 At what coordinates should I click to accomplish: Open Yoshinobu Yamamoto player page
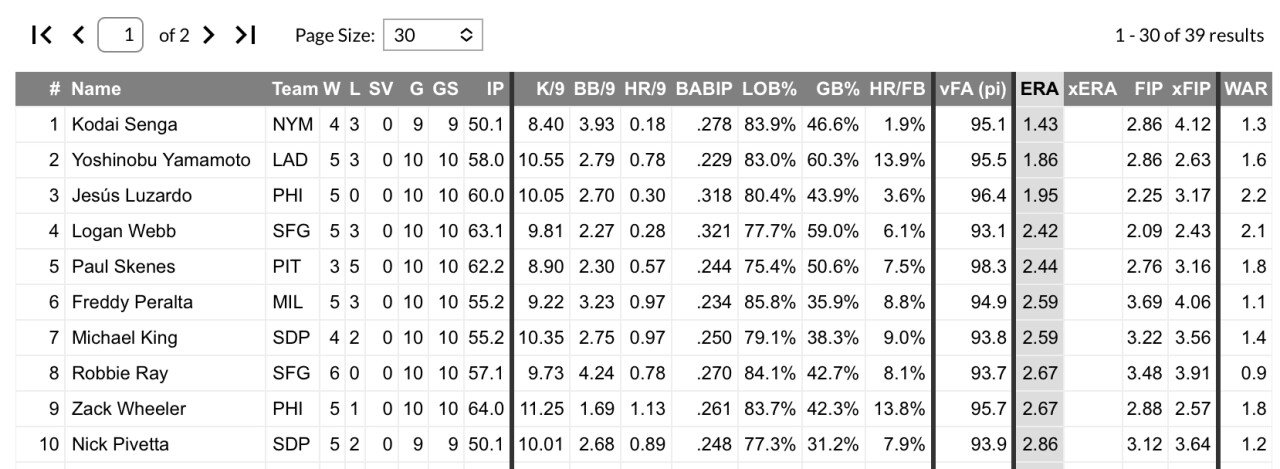point(161,160)
